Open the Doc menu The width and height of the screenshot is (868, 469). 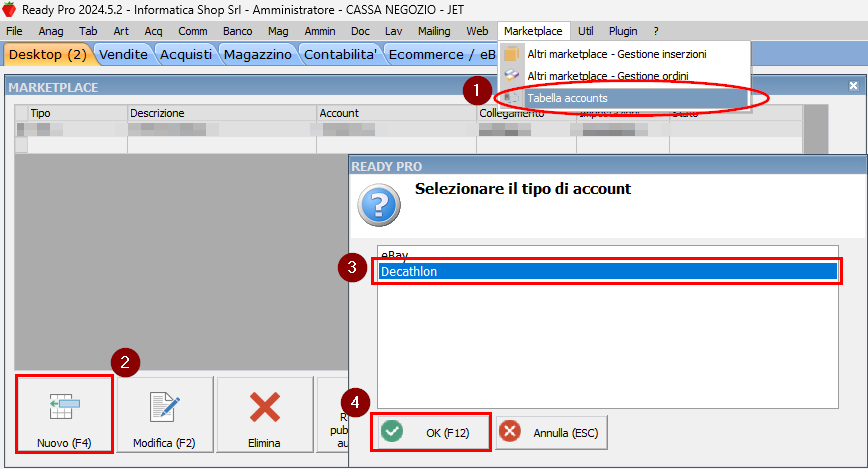[x=360, y=31]
